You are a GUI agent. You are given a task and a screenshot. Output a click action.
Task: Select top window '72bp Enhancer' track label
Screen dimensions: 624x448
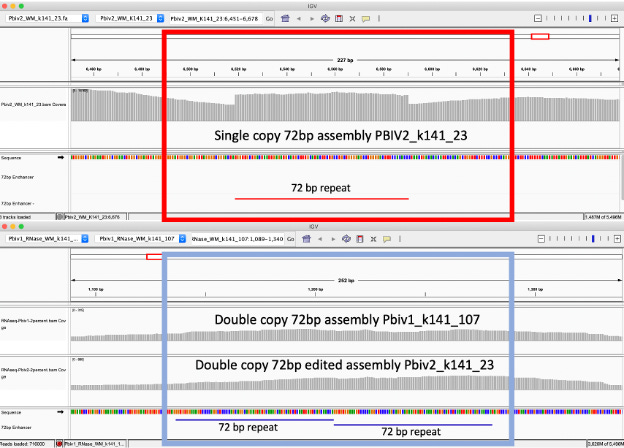point(18,177)
